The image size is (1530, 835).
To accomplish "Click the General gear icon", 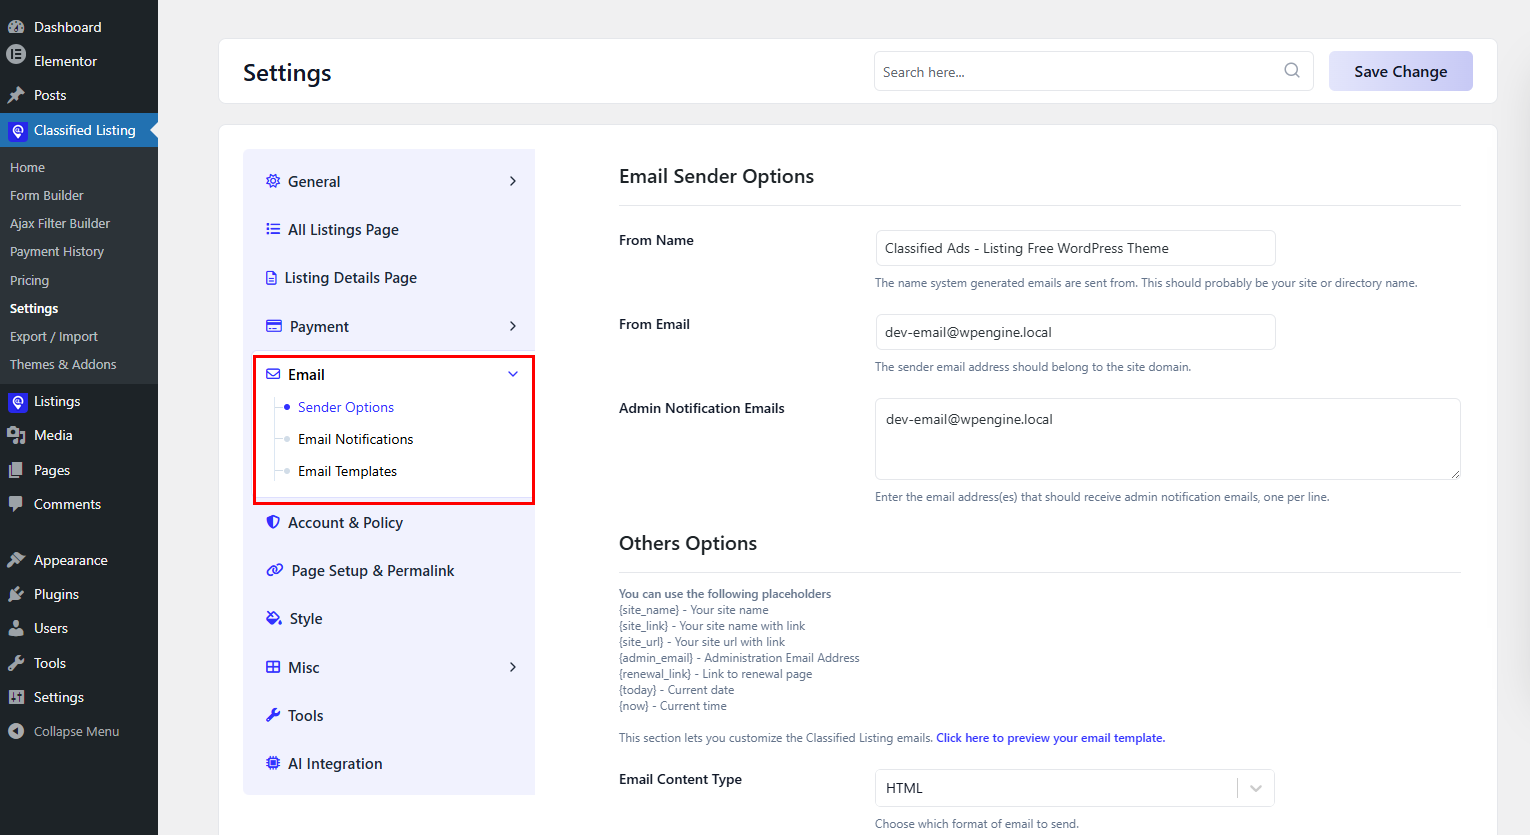I will click(x=273, y=181).
